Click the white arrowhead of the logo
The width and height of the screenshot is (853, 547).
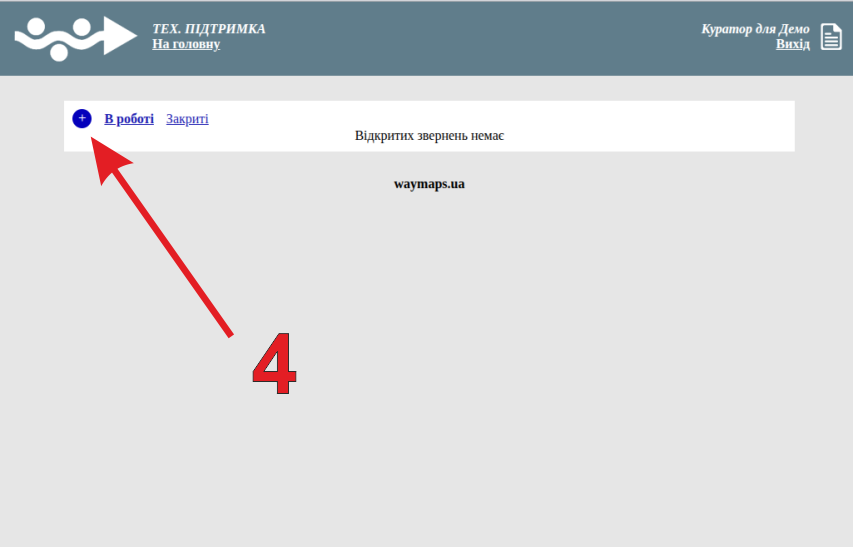click(120, 36)
